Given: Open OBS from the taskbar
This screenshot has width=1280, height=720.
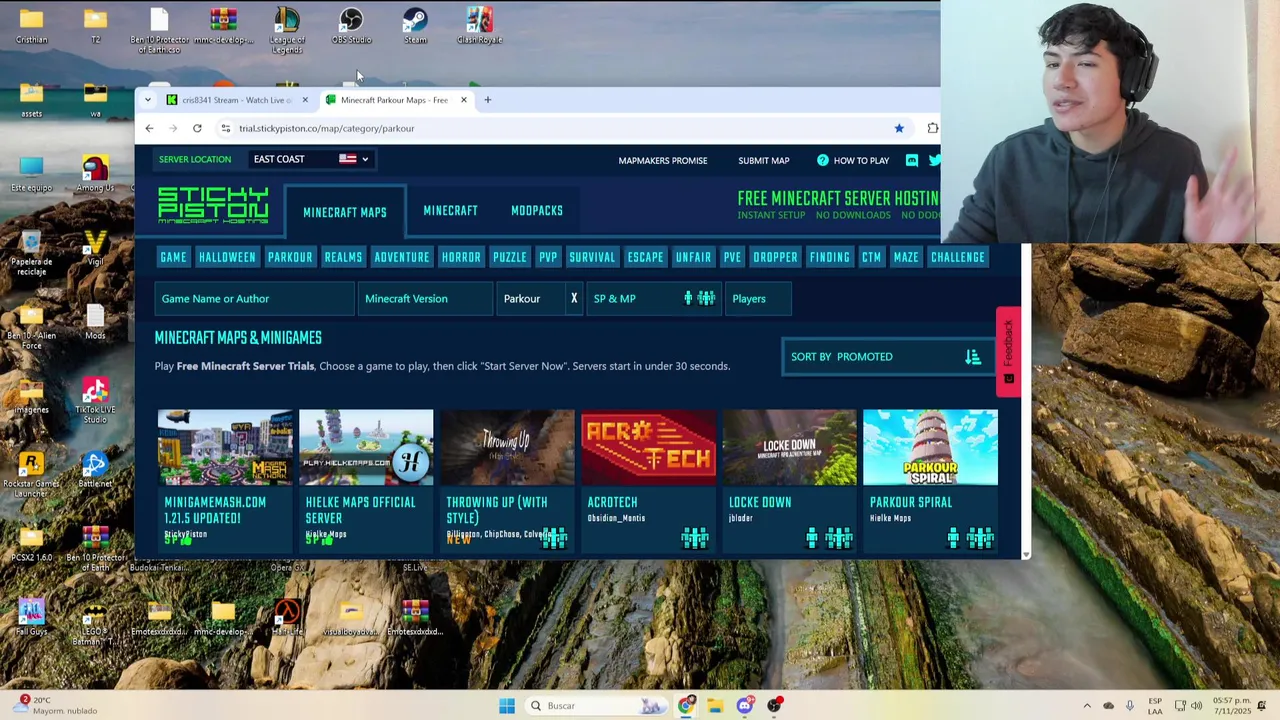Looking at the screenshot, I should 775,706.
